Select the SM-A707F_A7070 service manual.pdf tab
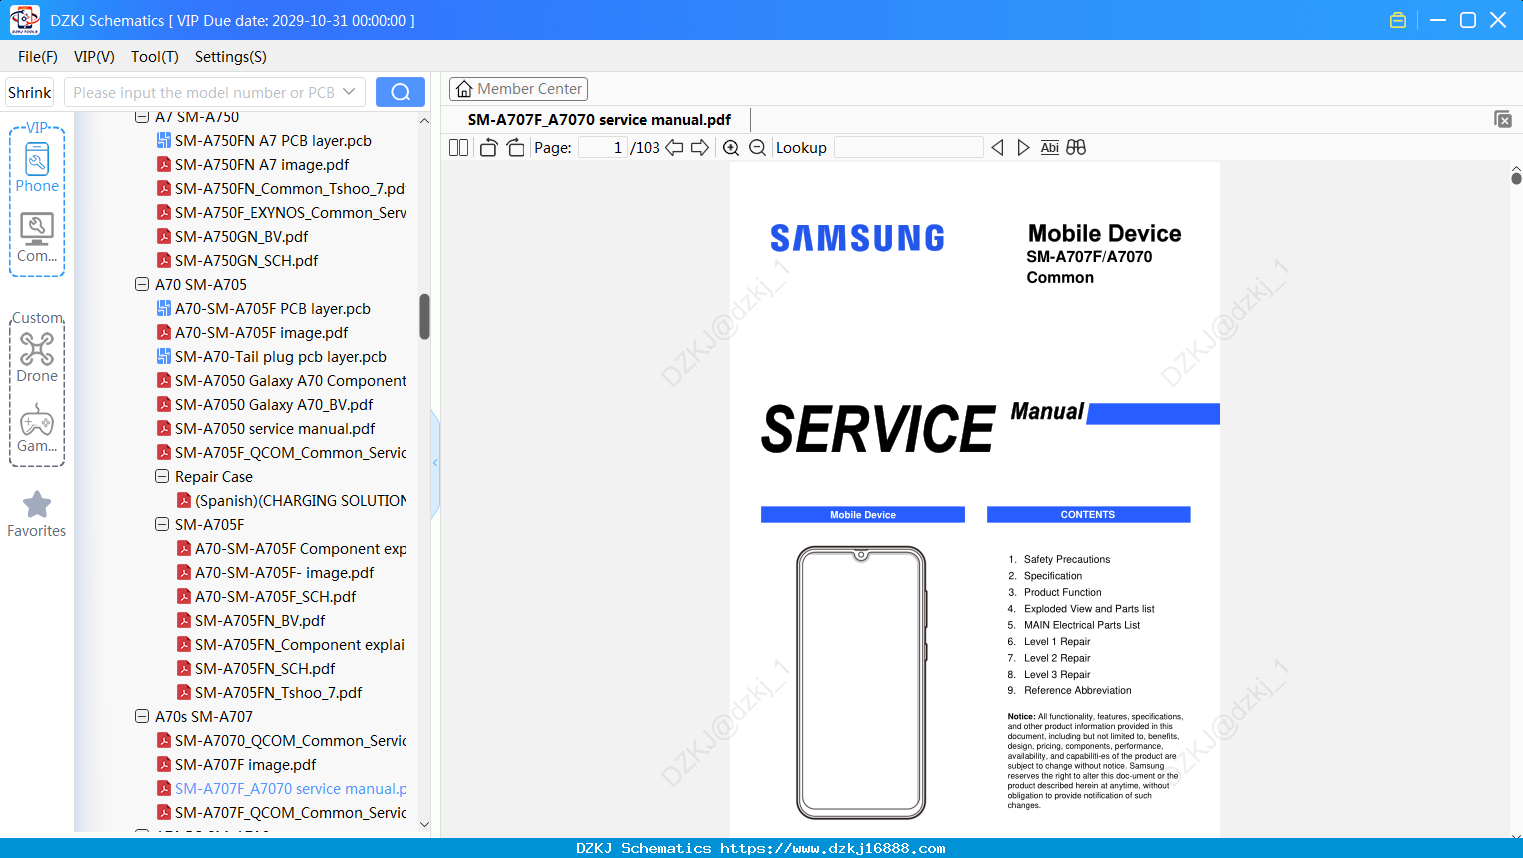 [x=599, y=120]
